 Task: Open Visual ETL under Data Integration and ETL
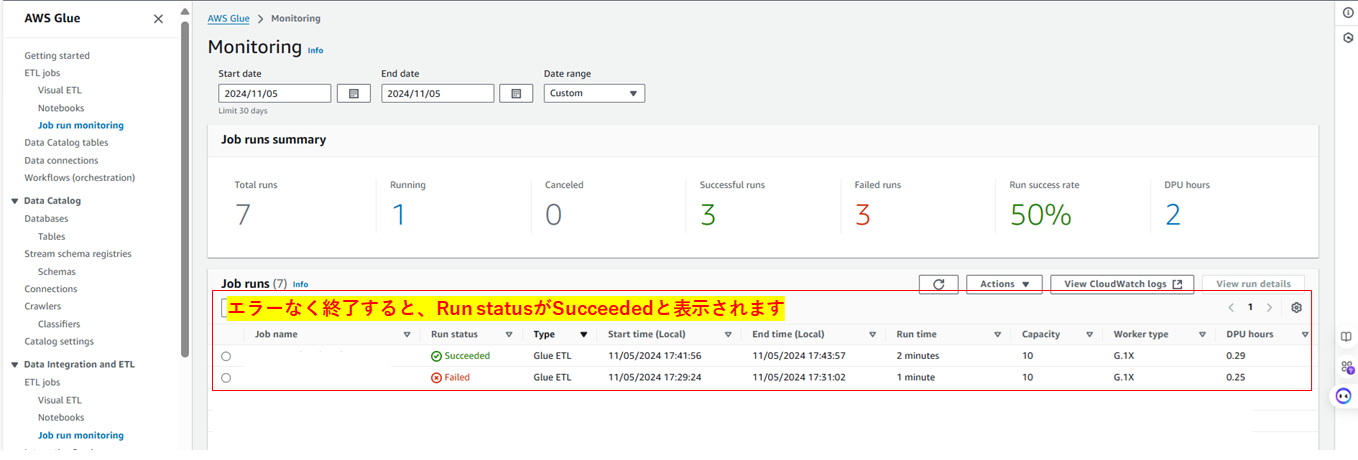pyautogui.click(x=60, y=400)
